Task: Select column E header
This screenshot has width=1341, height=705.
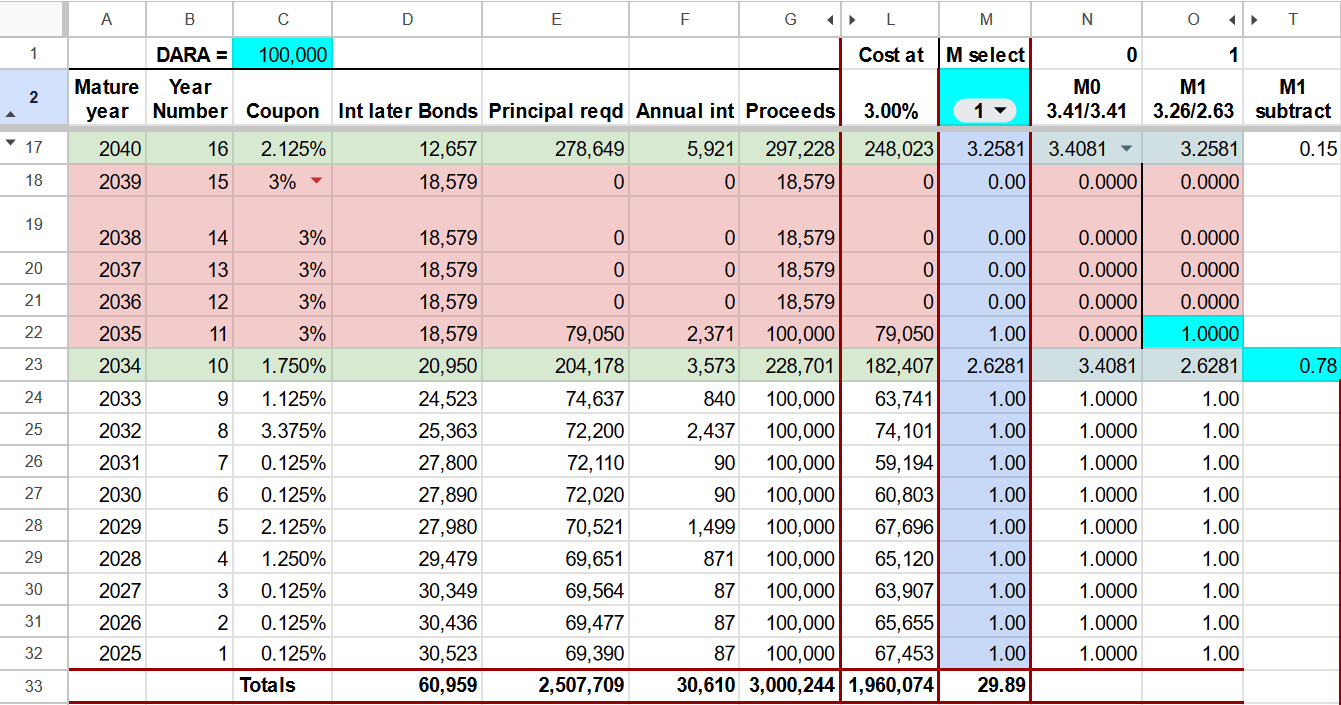Action: coord(556,19)
